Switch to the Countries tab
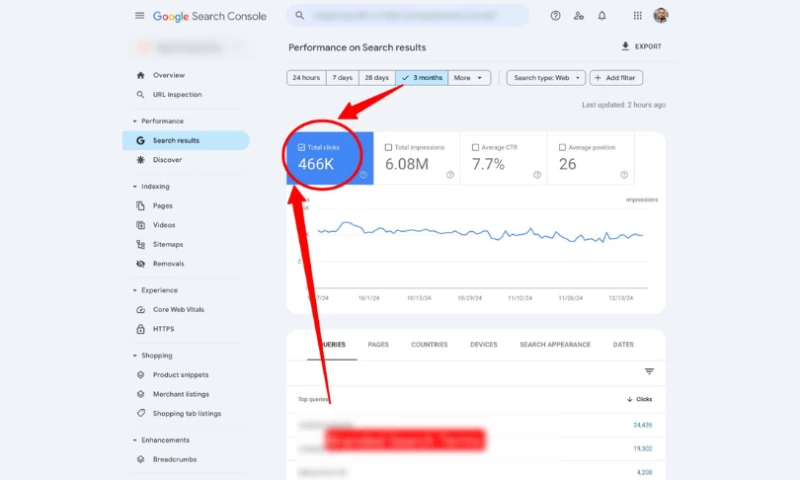Viewport: 800px width, 480px height. pyautogui.click(x=429, y=345)
